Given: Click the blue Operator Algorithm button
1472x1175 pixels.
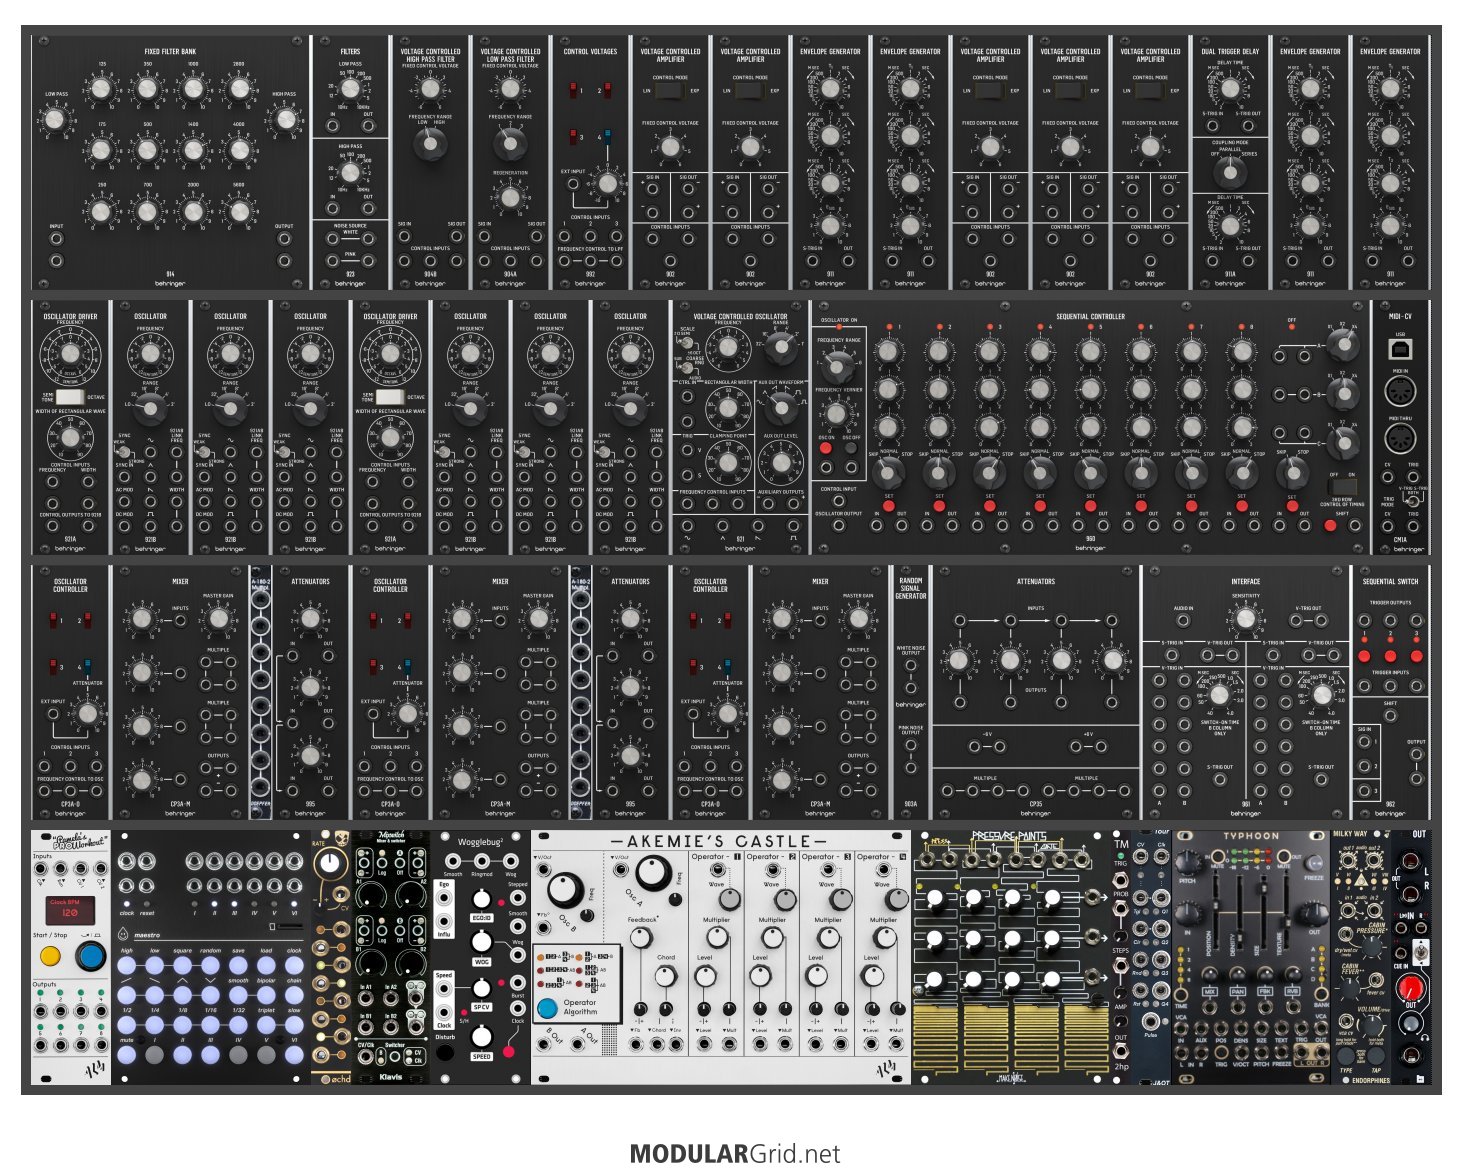Looking at the screenshot, I should (x=548, y=1008).
